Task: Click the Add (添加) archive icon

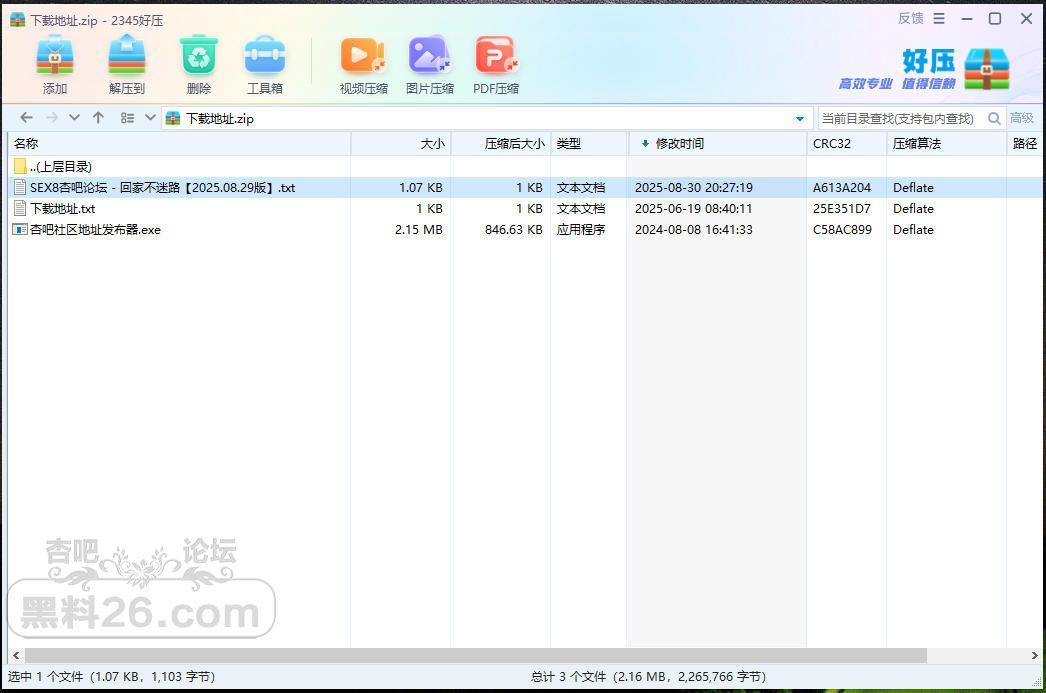Action: [55, 57]
